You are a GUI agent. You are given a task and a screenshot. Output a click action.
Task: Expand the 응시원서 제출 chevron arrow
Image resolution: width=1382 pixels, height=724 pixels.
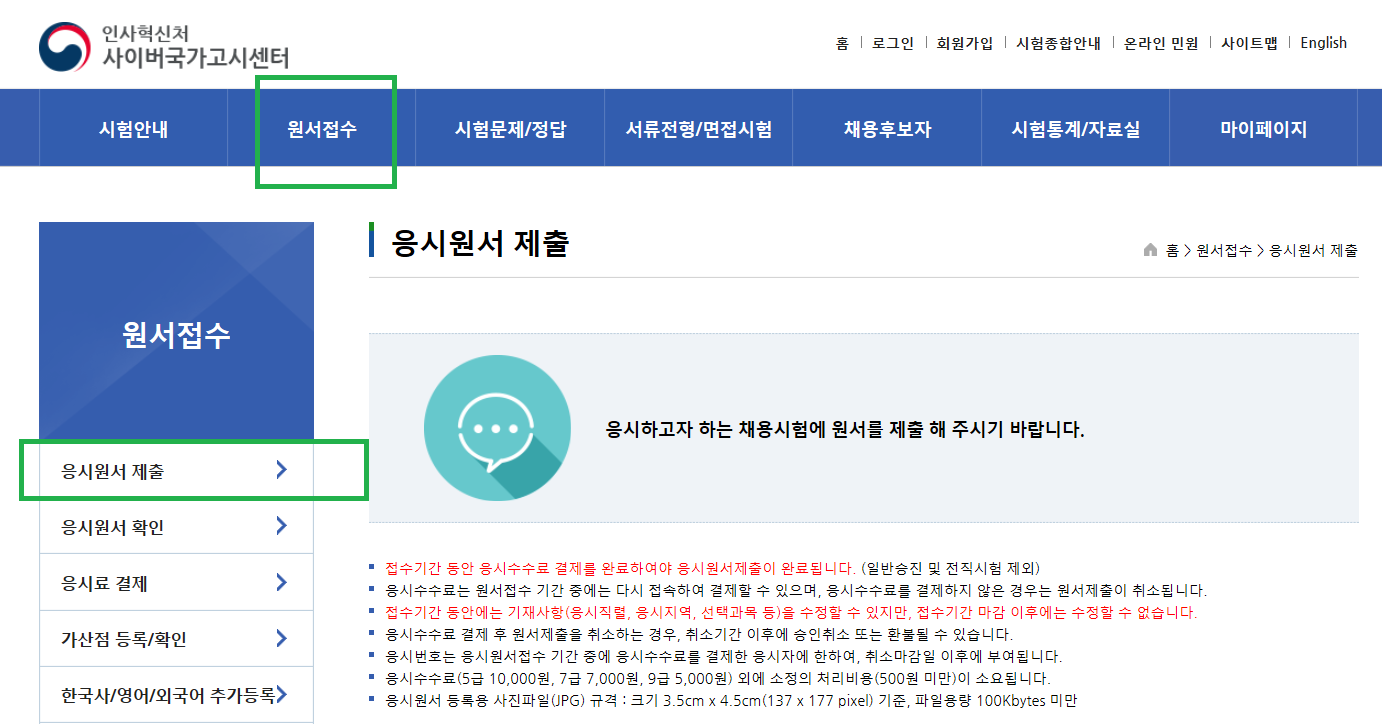[281, 470]
